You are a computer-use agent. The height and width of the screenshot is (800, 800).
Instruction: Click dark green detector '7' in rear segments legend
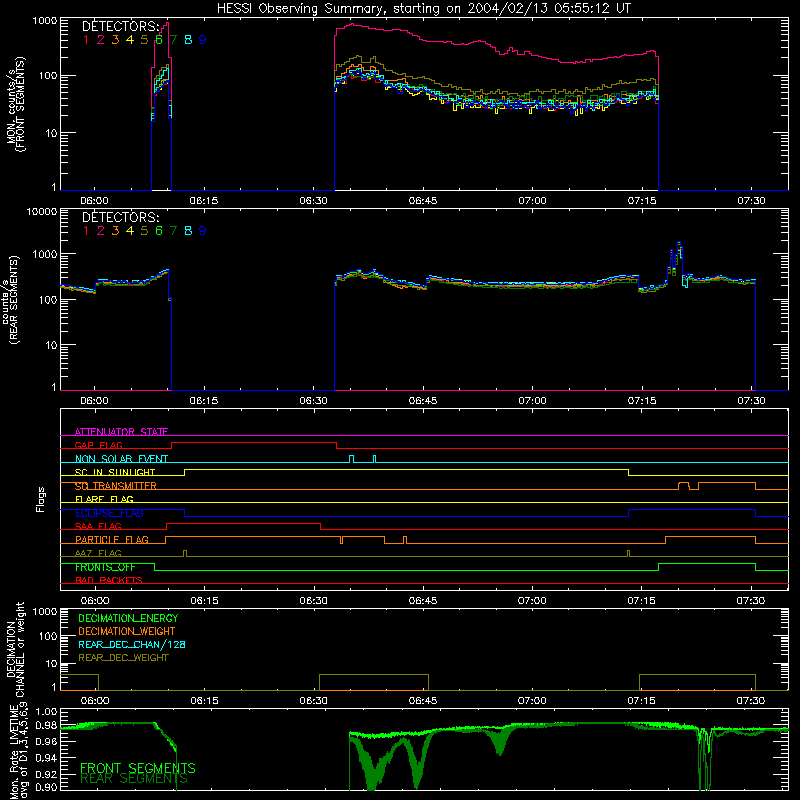[x=173, y=231]
